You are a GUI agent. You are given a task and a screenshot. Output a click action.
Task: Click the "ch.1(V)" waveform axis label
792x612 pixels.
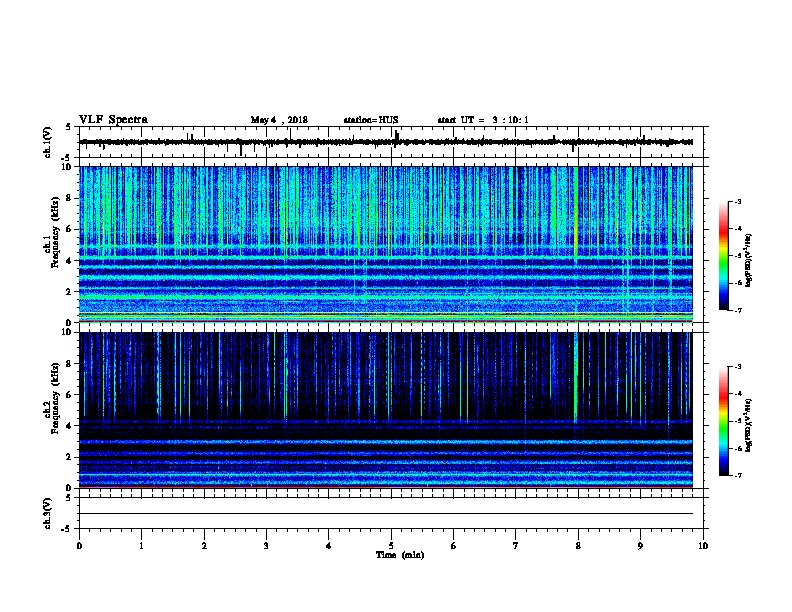(48, 142)
